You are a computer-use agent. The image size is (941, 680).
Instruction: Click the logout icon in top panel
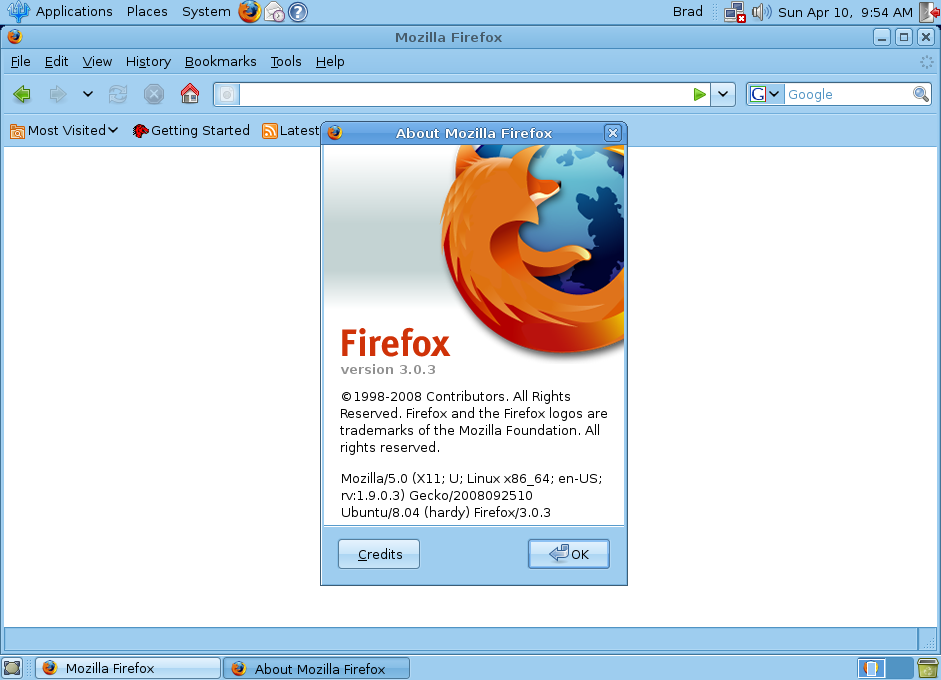click(930, 12)
